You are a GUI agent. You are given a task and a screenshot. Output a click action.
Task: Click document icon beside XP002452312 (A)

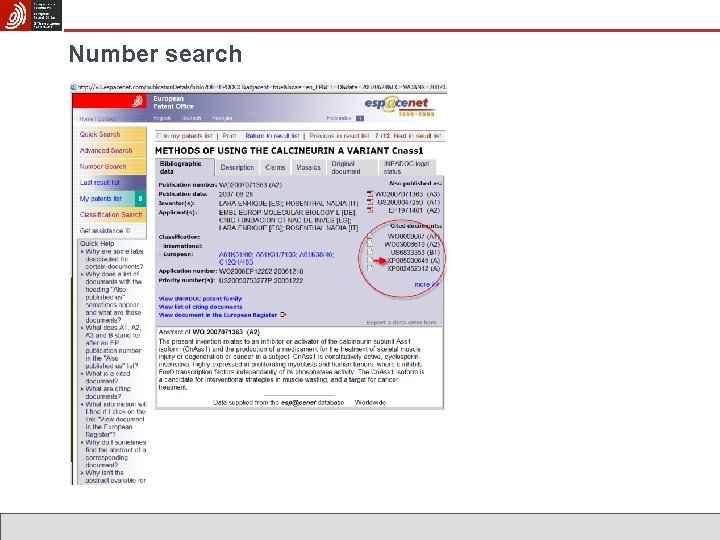370,268
